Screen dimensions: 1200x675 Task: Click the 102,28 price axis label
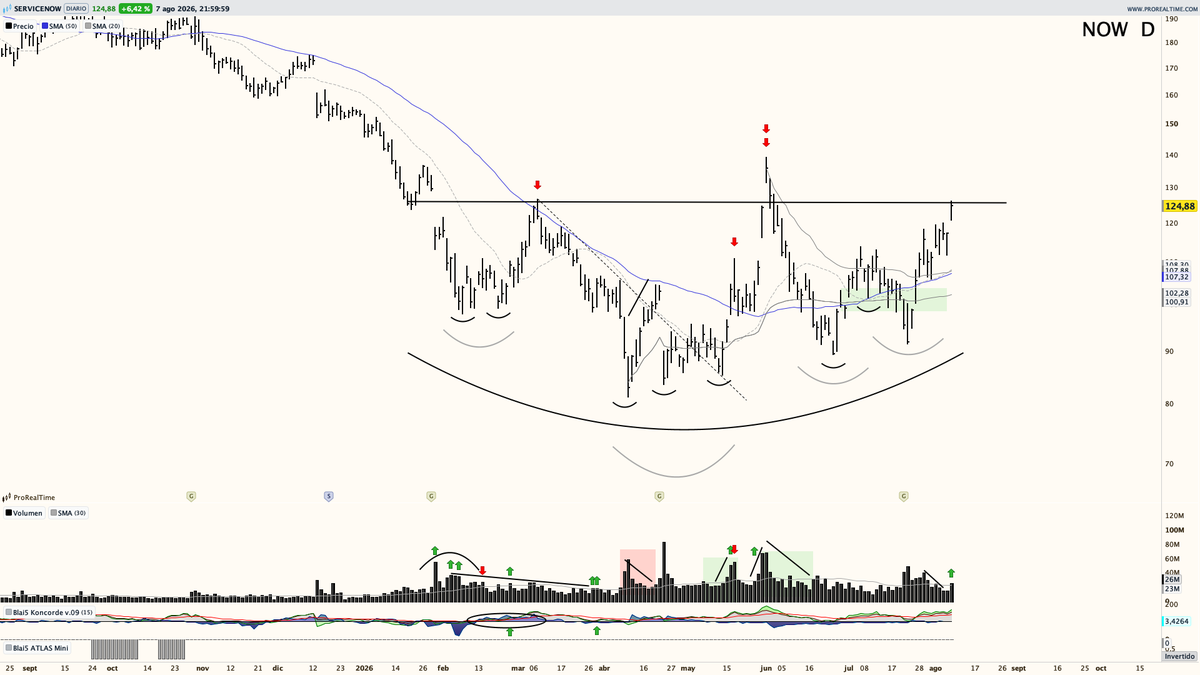click(x=1178, y=292)
